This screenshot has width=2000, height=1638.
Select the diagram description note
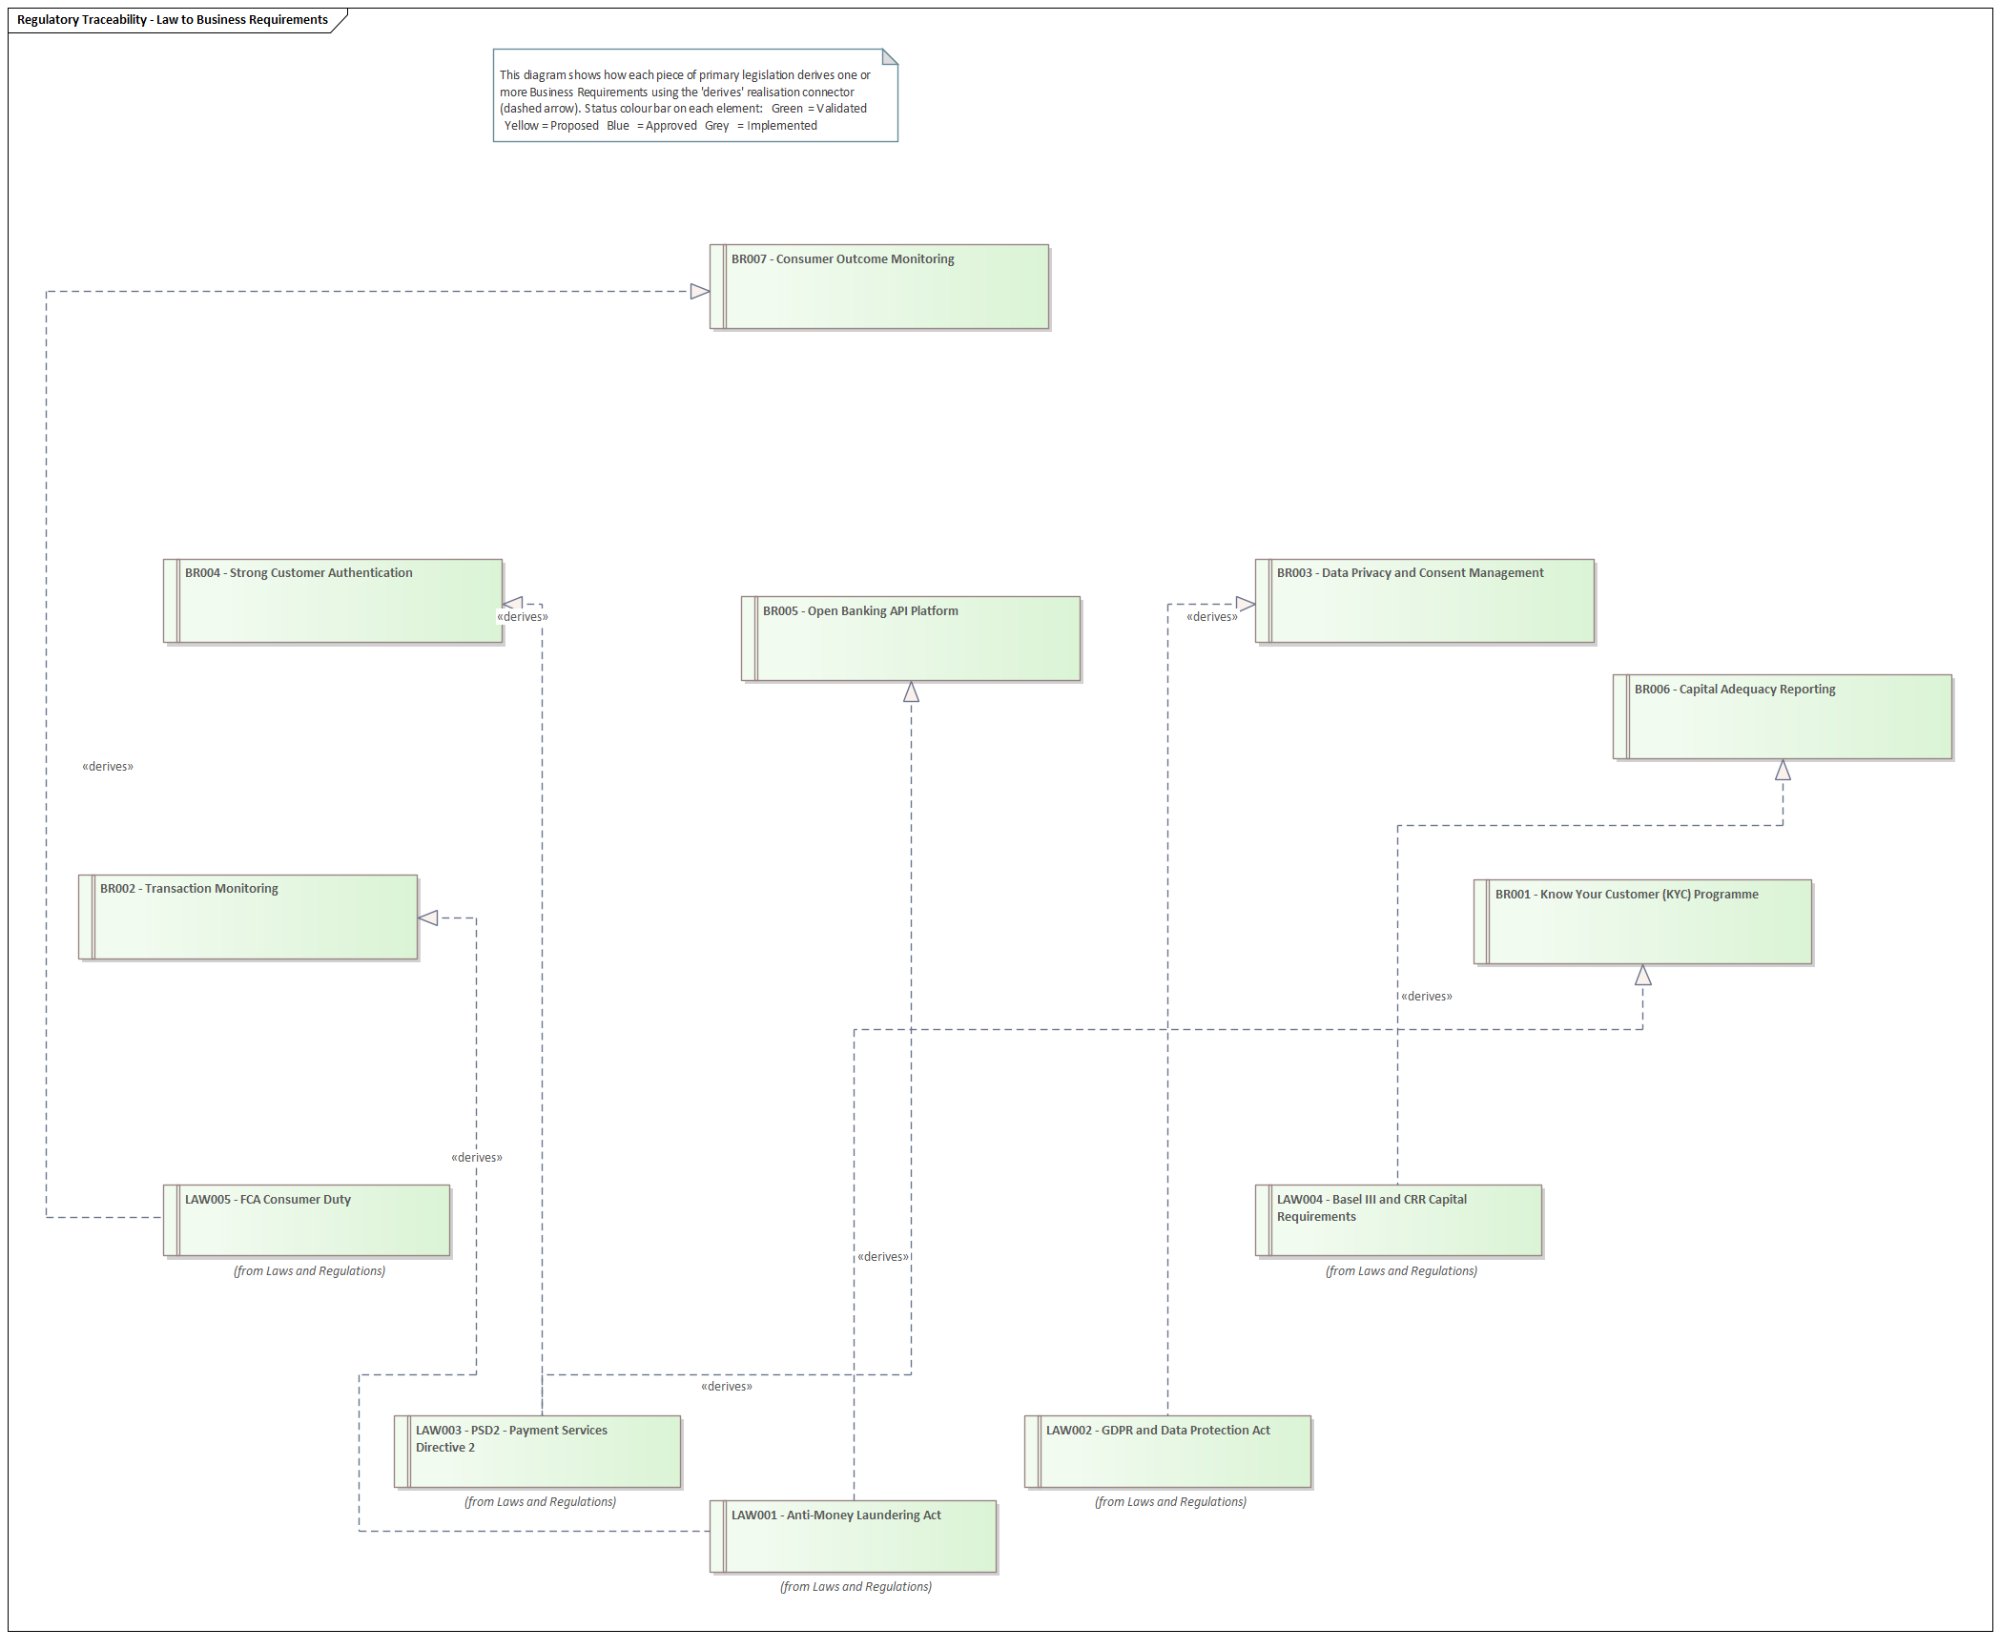(695, 96)
